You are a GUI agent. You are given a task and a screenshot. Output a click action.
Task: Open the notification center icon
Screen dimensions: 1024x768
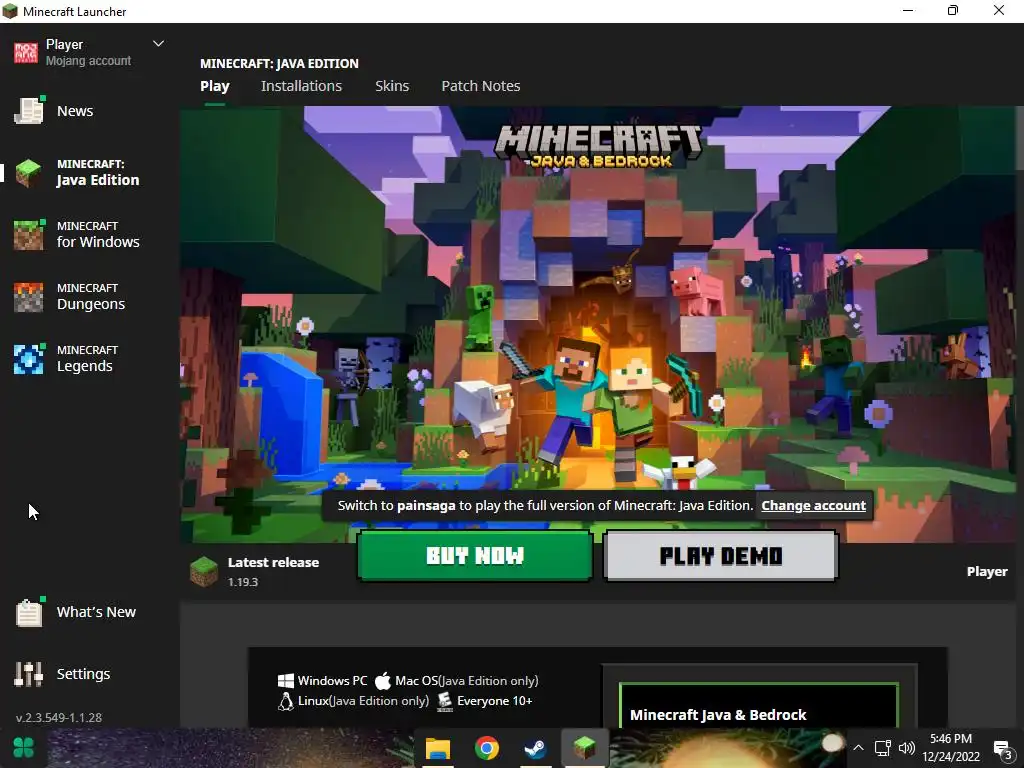click(1002, 749)
